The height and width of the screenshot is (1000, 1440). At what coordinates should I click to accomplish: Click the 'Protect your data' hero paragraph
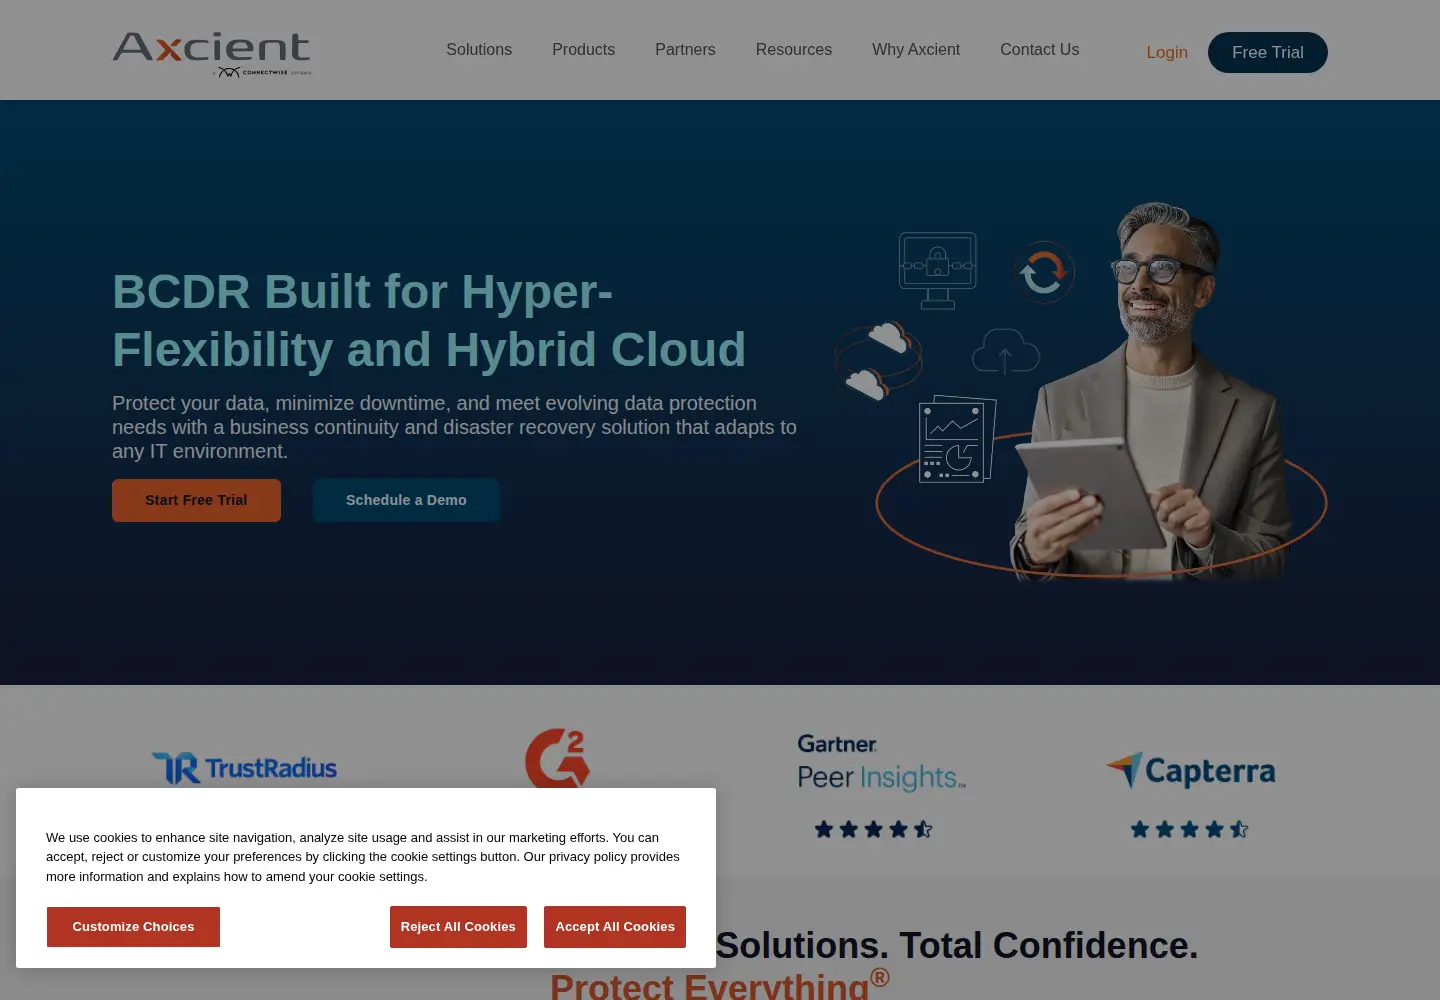454,427
